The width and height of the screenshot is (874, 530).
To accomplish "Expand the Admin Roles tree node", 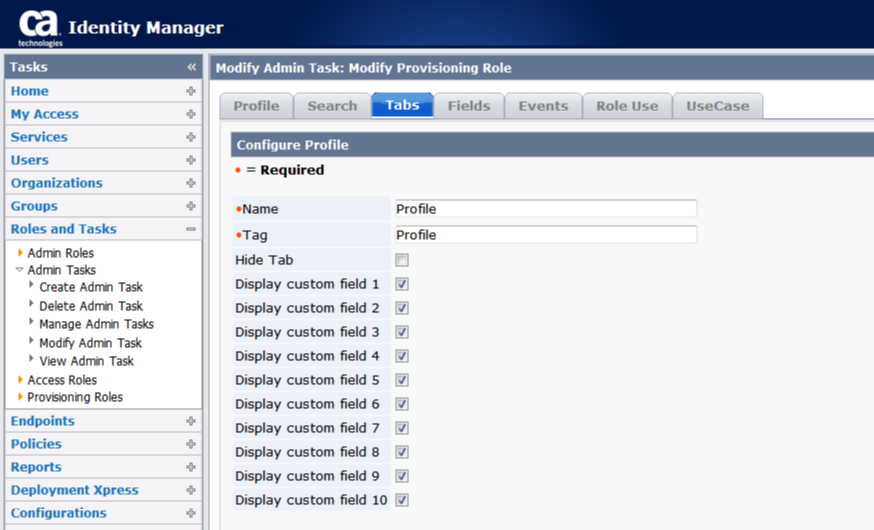I will pos(20,252).
